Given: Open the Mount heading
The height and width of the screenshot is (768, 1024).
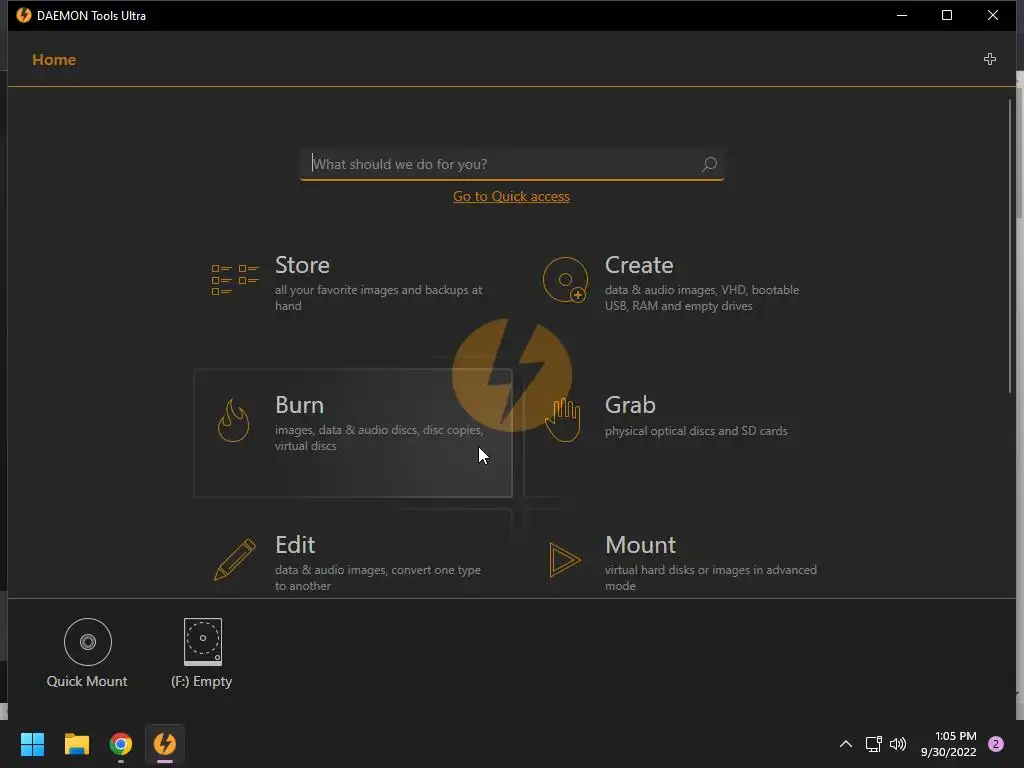Looking at the screenshot, I should [641, 545].
